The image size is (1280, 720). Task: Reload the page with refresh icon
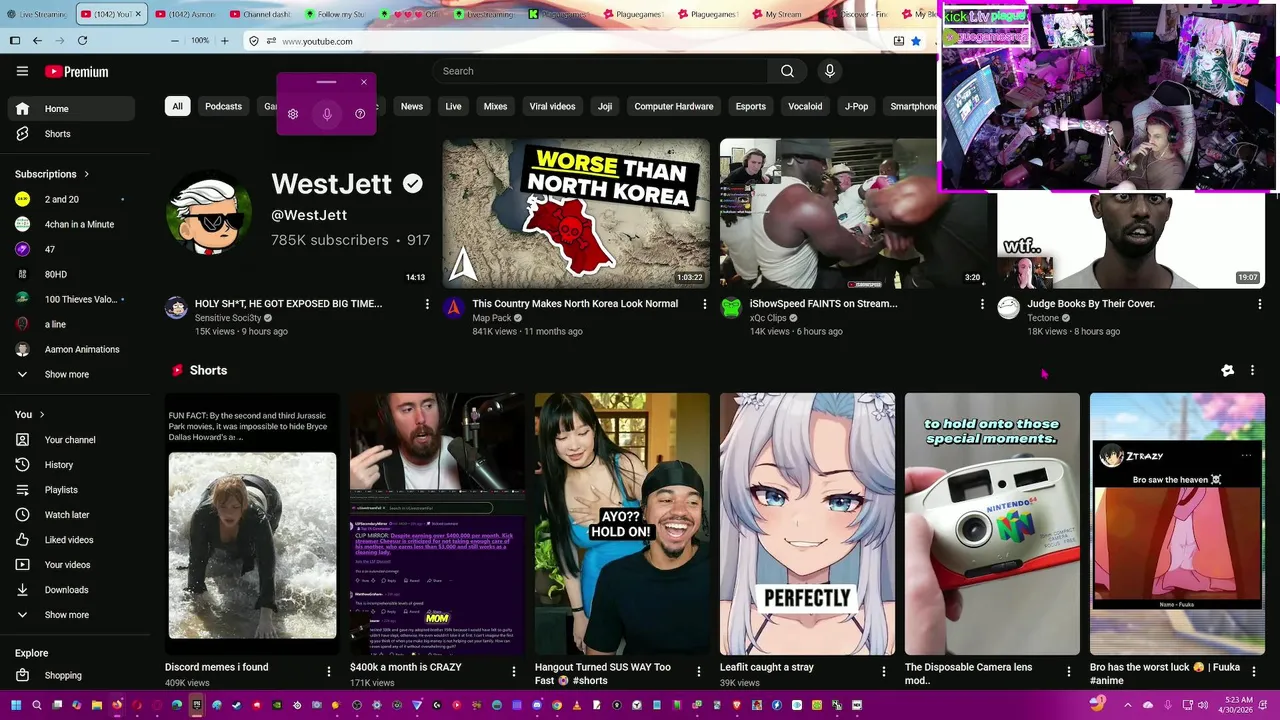82,41
